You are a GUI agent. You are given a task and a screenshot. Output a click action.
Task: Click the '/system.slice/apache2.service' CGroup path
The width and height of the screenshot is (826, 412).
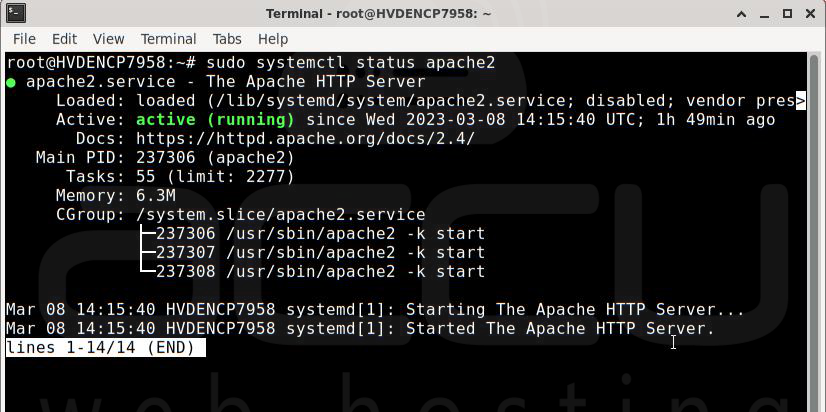281,214
